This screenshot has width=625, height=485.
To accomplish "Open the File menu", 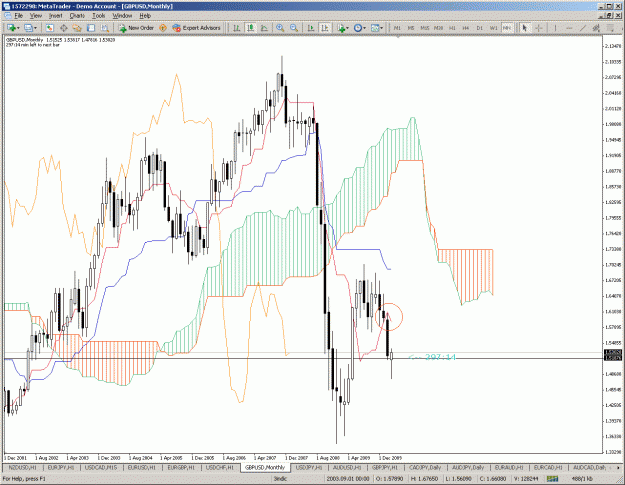I will click(x=18, y=16).
